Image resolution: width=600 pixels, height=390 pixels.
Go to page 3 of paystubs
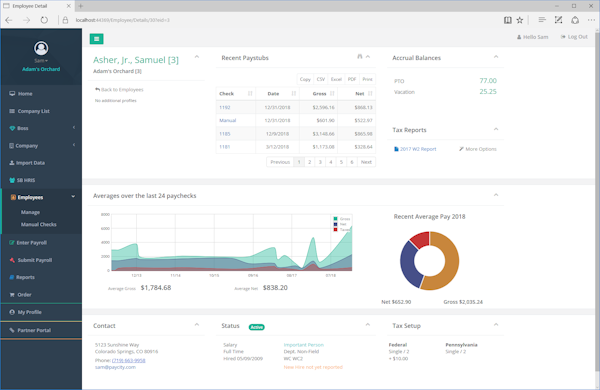[x=320, y=162]
